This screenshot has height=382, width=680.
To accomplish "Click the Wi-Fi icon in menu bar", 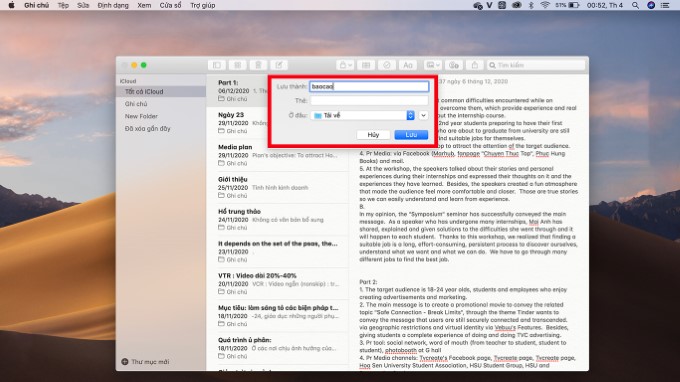I will pos(545,5).
